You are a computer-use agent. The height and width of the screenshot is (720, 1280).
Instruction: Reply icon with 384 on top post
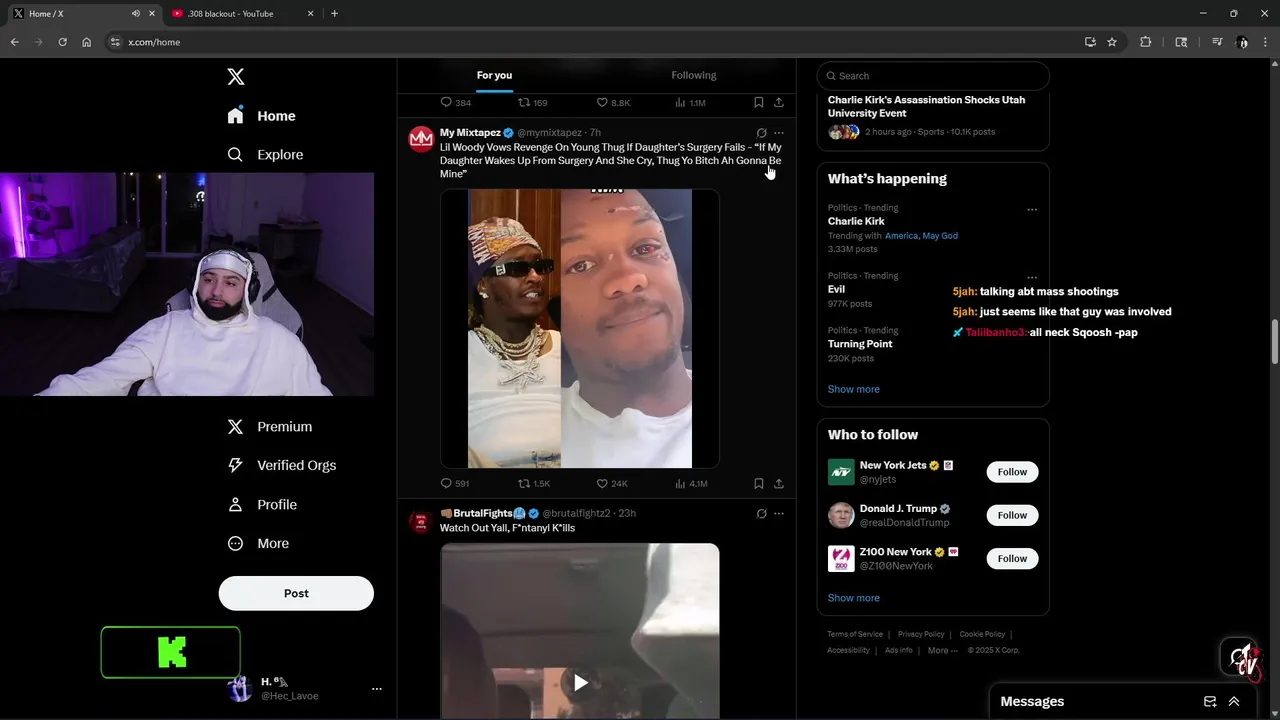[455, 103]
